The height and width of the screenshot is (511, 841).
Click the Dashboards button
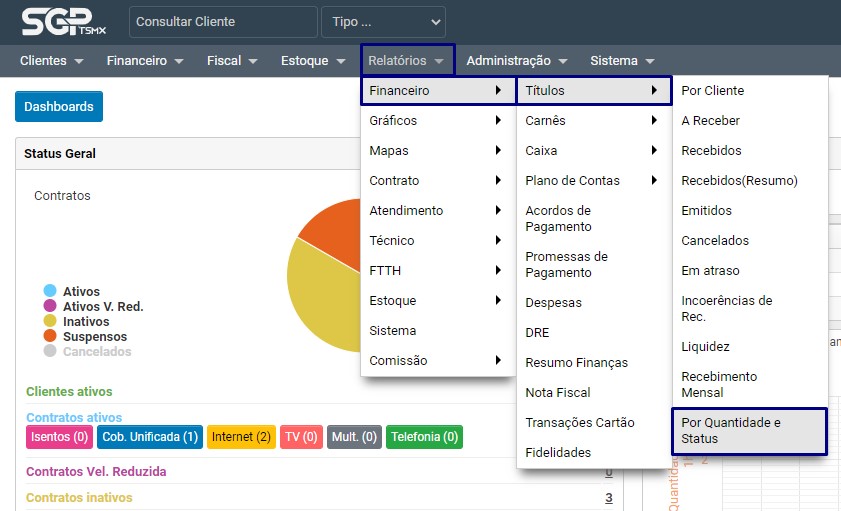[59, 107]
